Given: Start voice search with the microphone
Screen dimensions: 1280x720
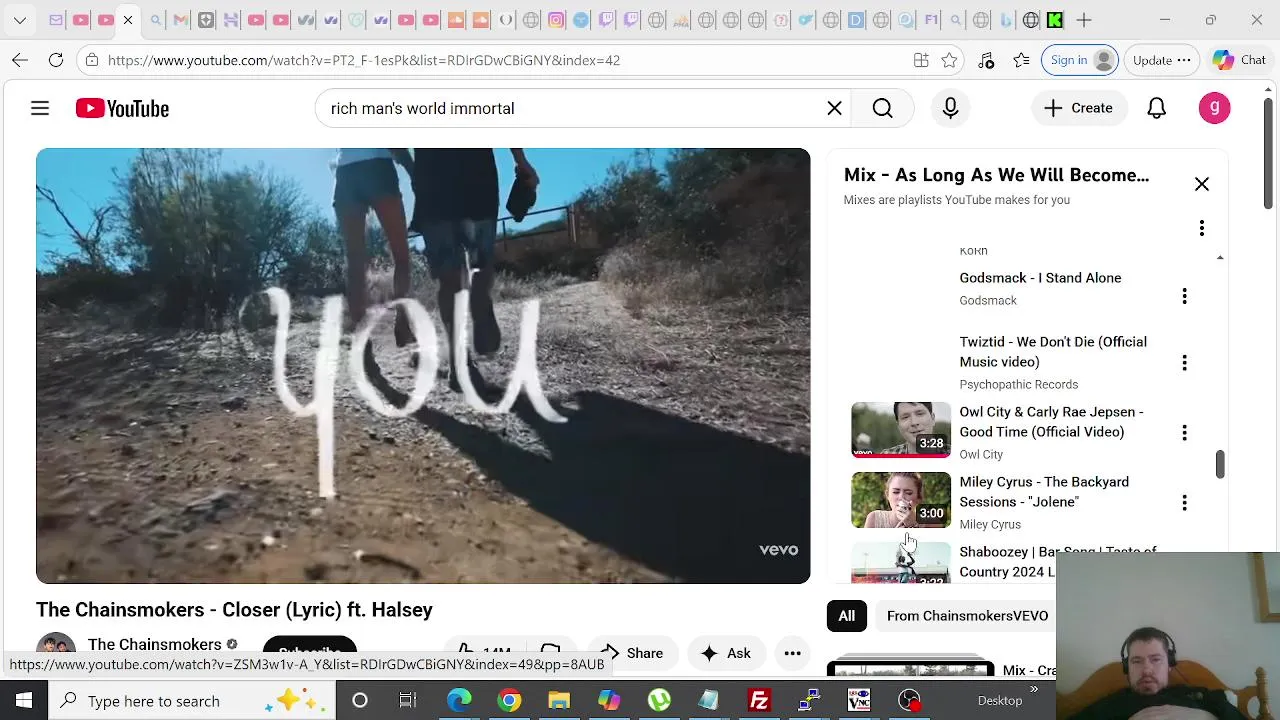Looking at the screenshot, I should (x=950, y=108).
